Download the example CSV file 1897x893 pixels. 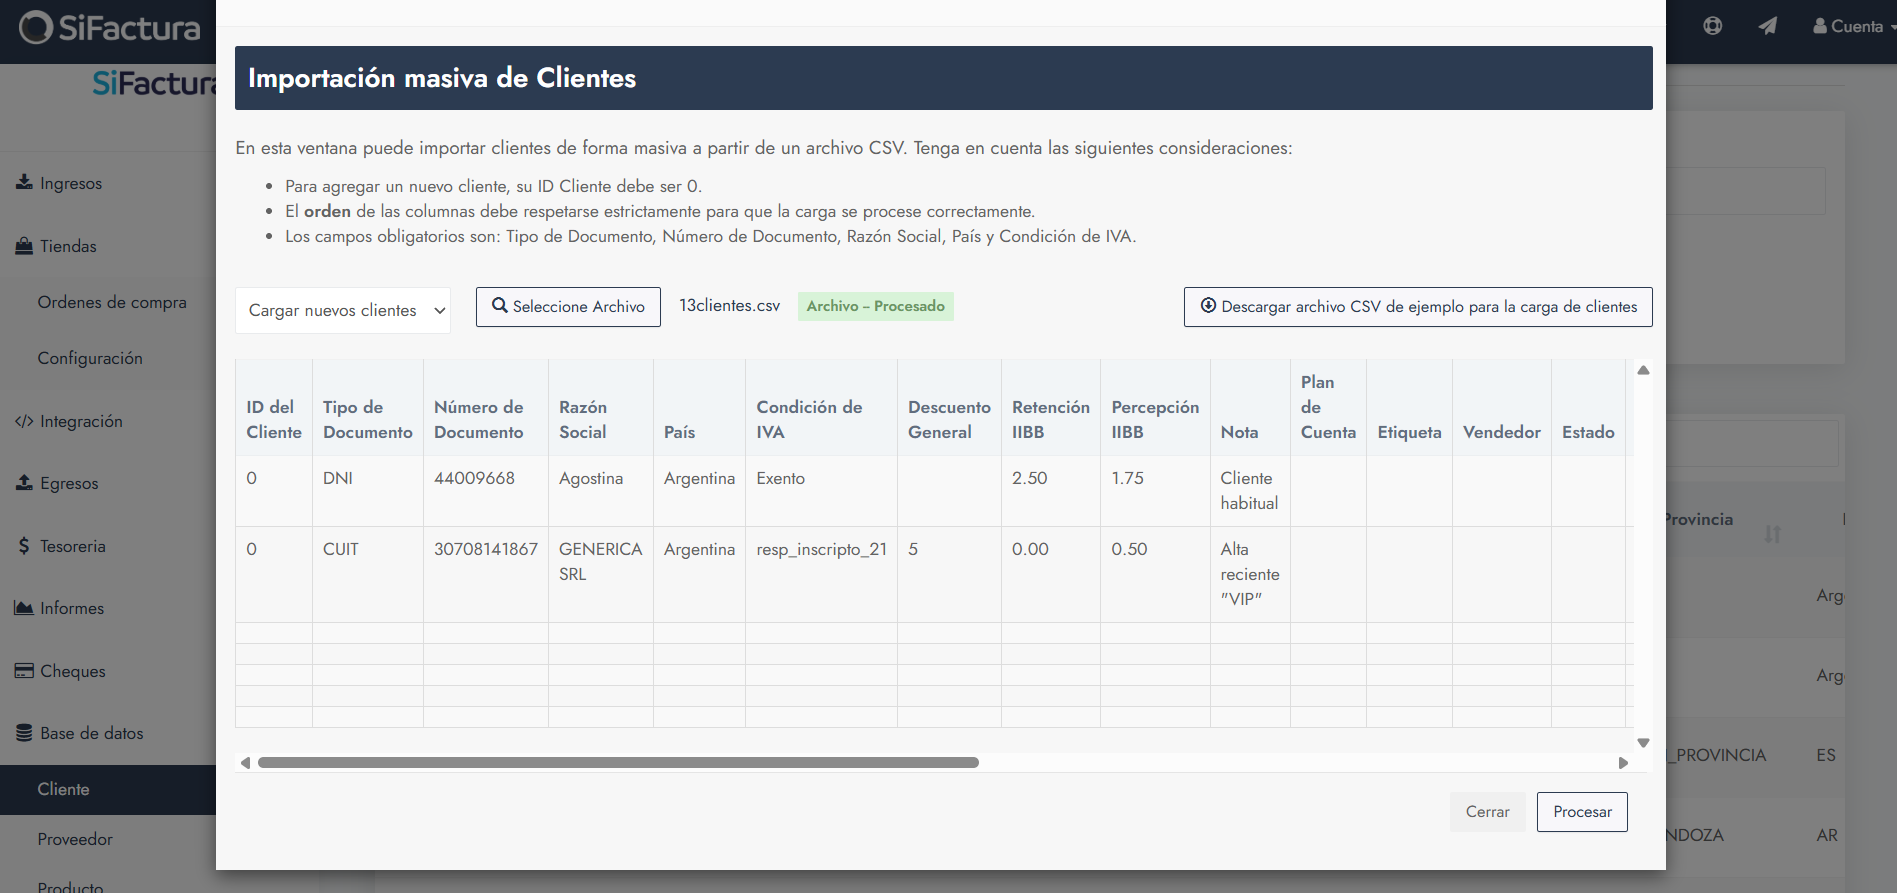pos(1417,307)
